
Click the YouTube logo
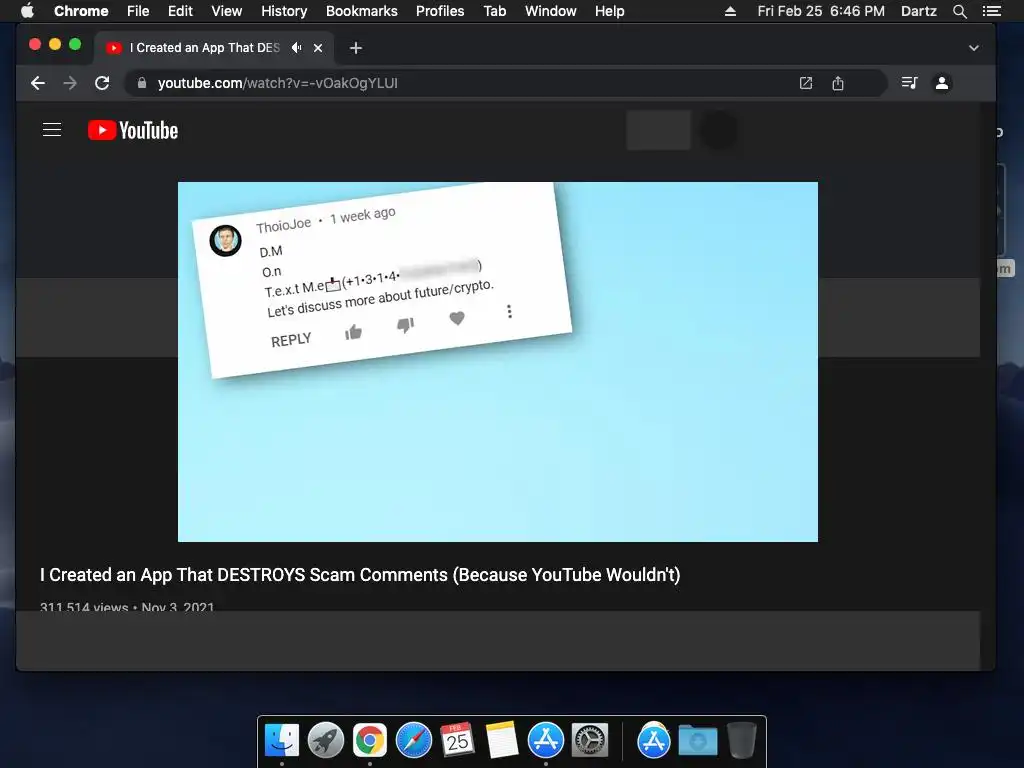click(x=133, y=130)
